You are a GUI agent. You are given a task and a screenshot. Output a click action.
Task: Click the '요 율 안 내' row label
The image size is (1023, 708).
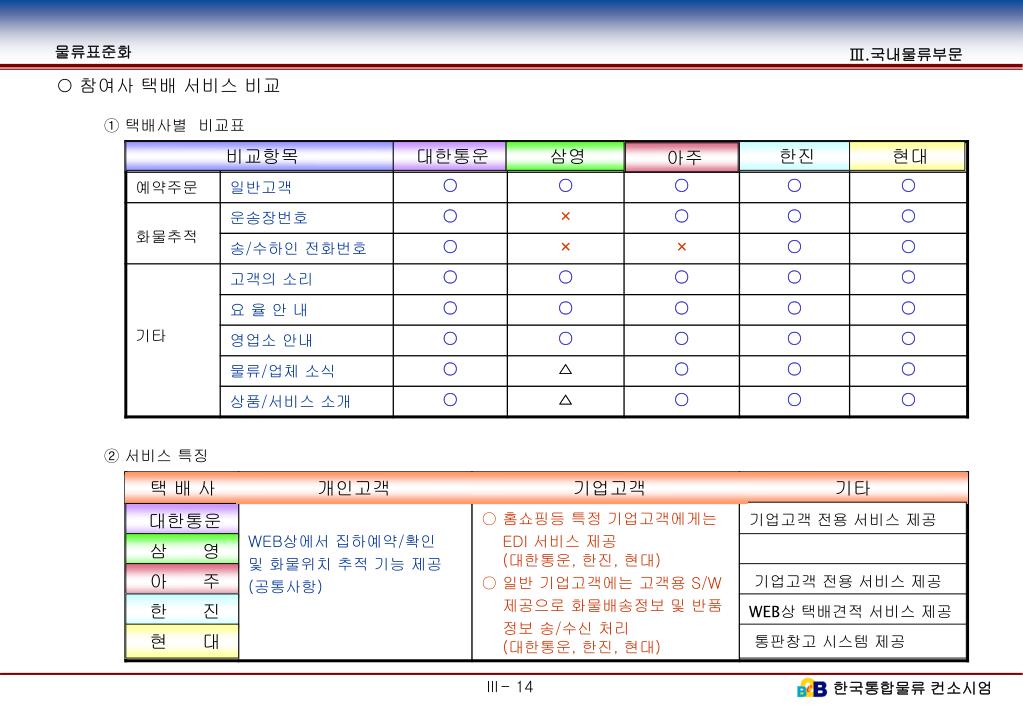pos(268,309)
